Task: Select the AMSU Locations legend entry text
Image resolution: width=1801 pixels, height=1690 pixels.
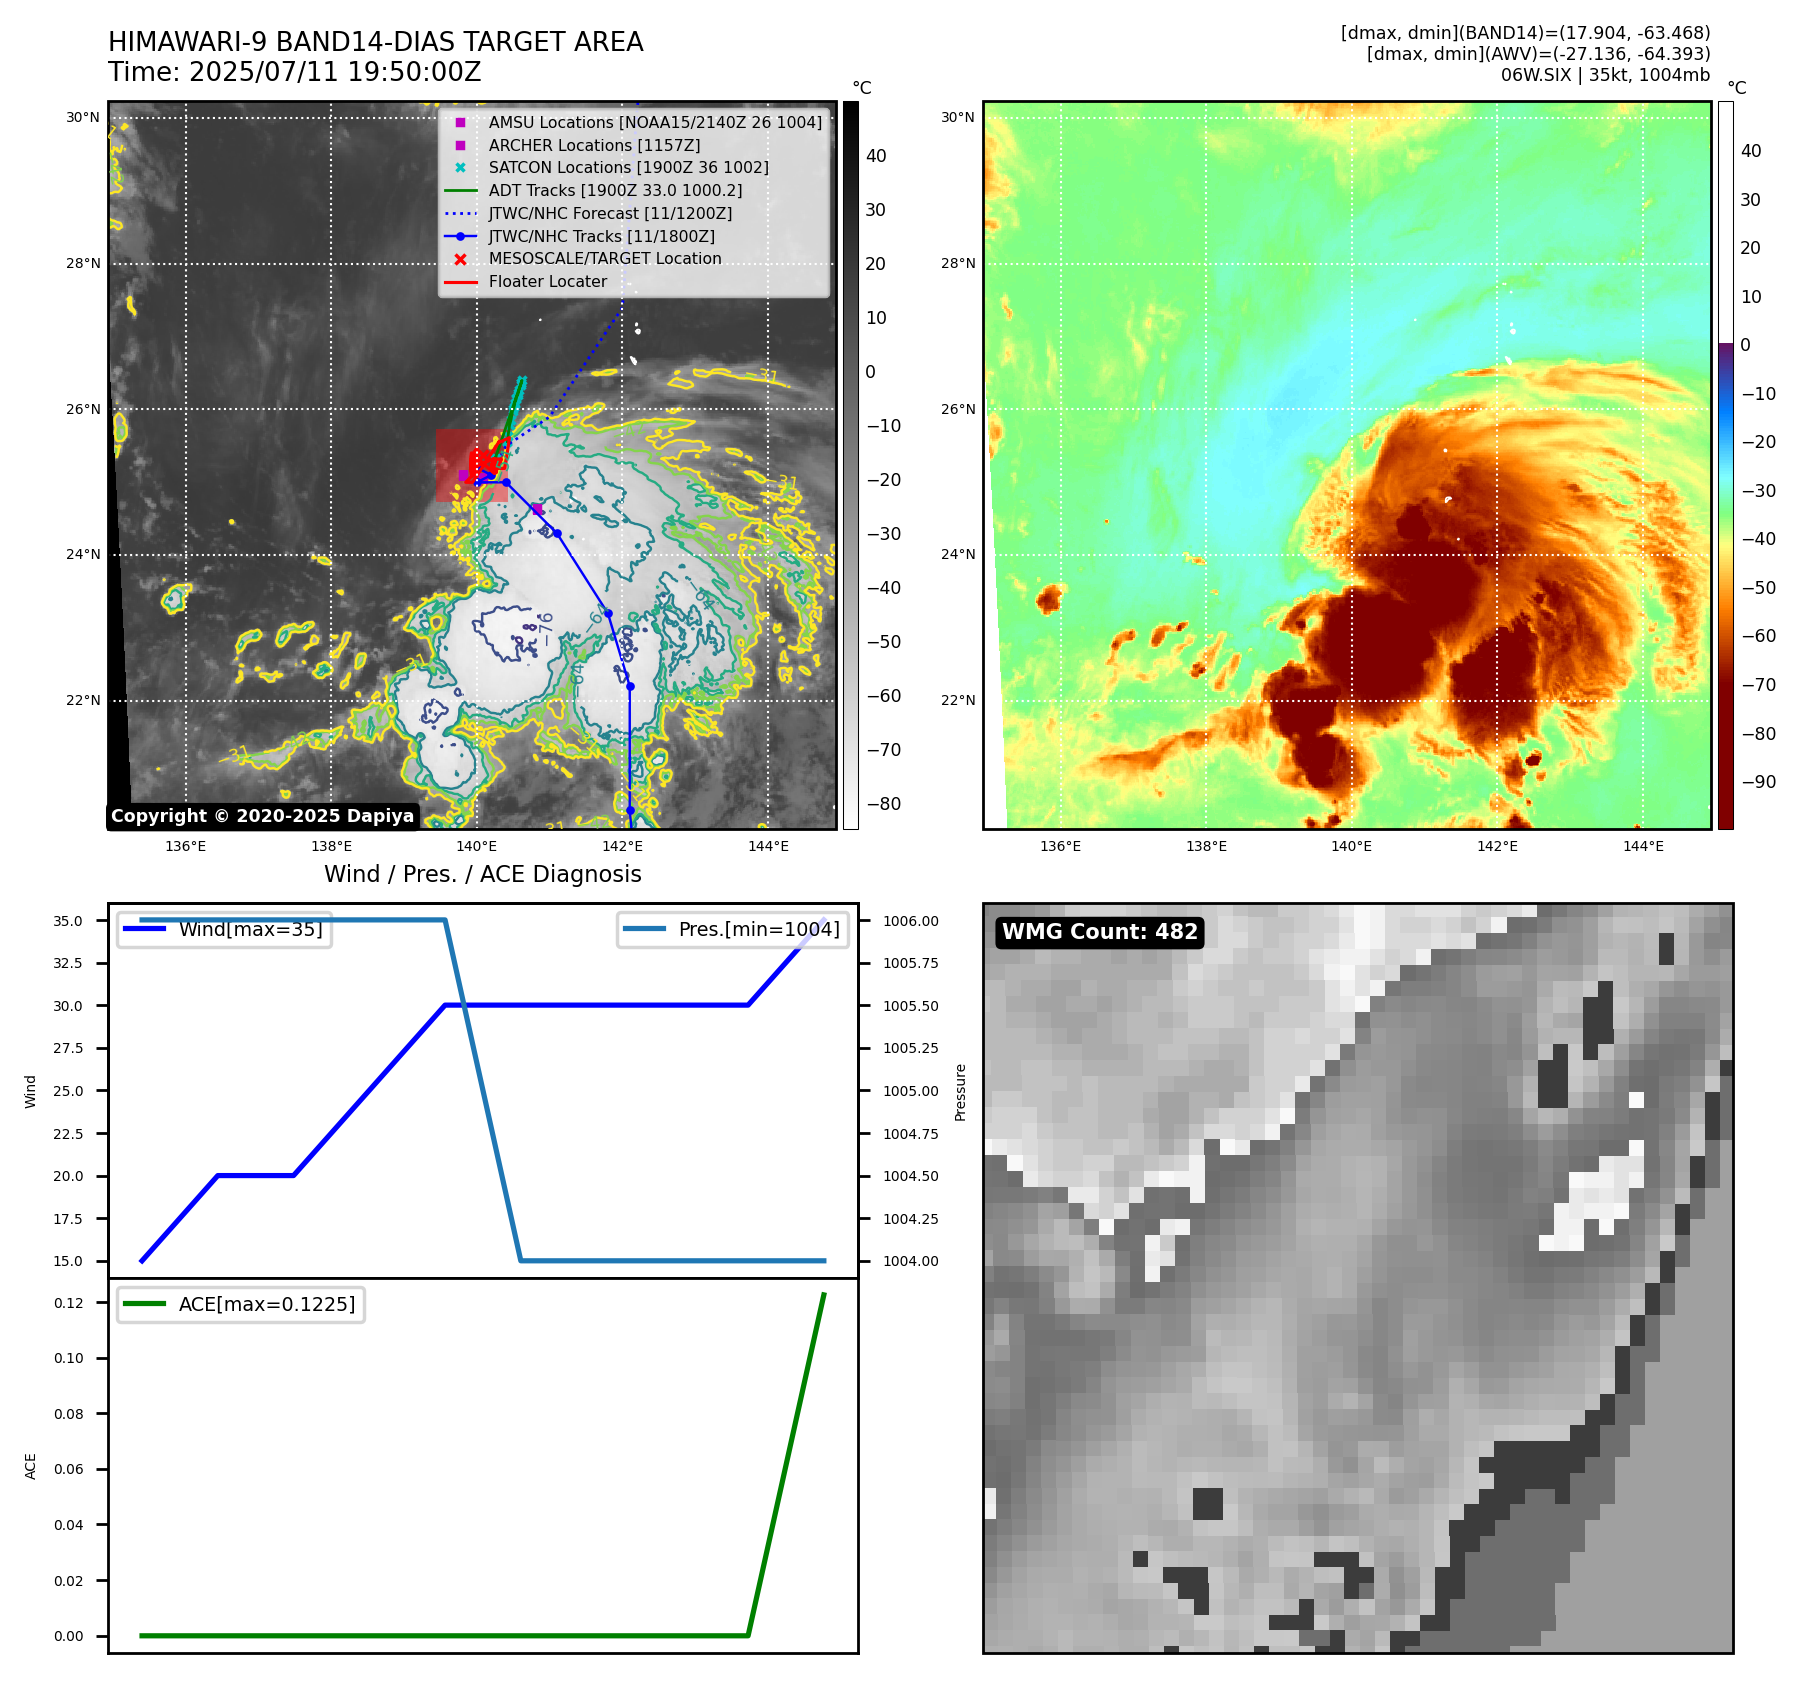Action: tap(655, 123)
